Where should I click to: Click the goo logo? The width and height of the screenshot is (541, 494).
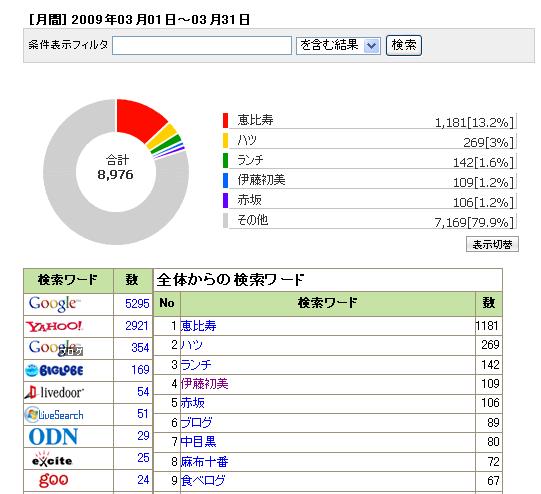pos(53,480)
